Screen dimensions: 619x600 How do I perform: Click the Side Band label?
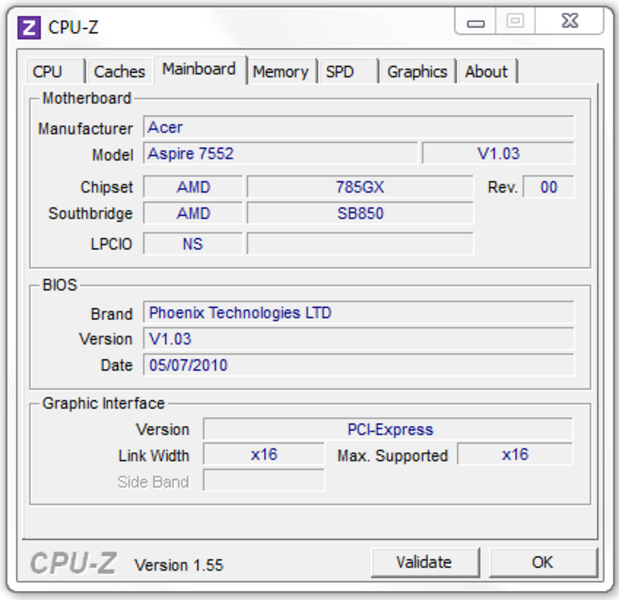pyautogui.click(x=153, y=482)
